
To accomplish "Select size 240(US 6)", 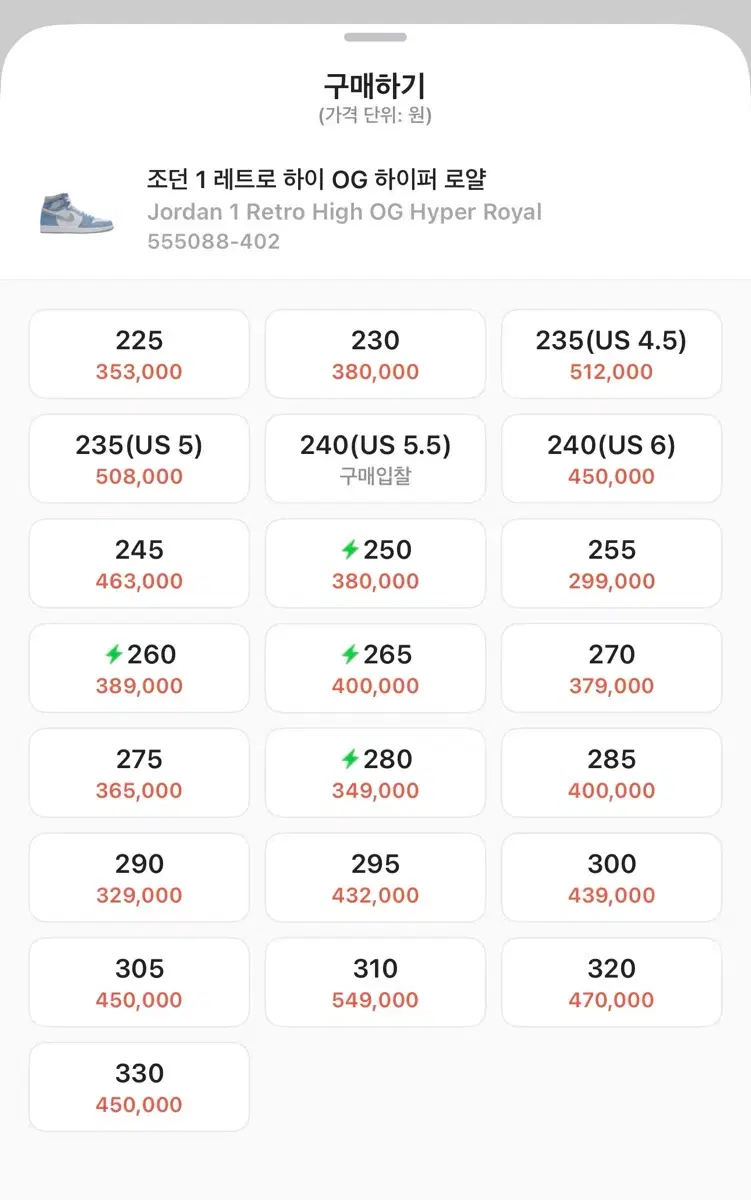I will point(611,460).
